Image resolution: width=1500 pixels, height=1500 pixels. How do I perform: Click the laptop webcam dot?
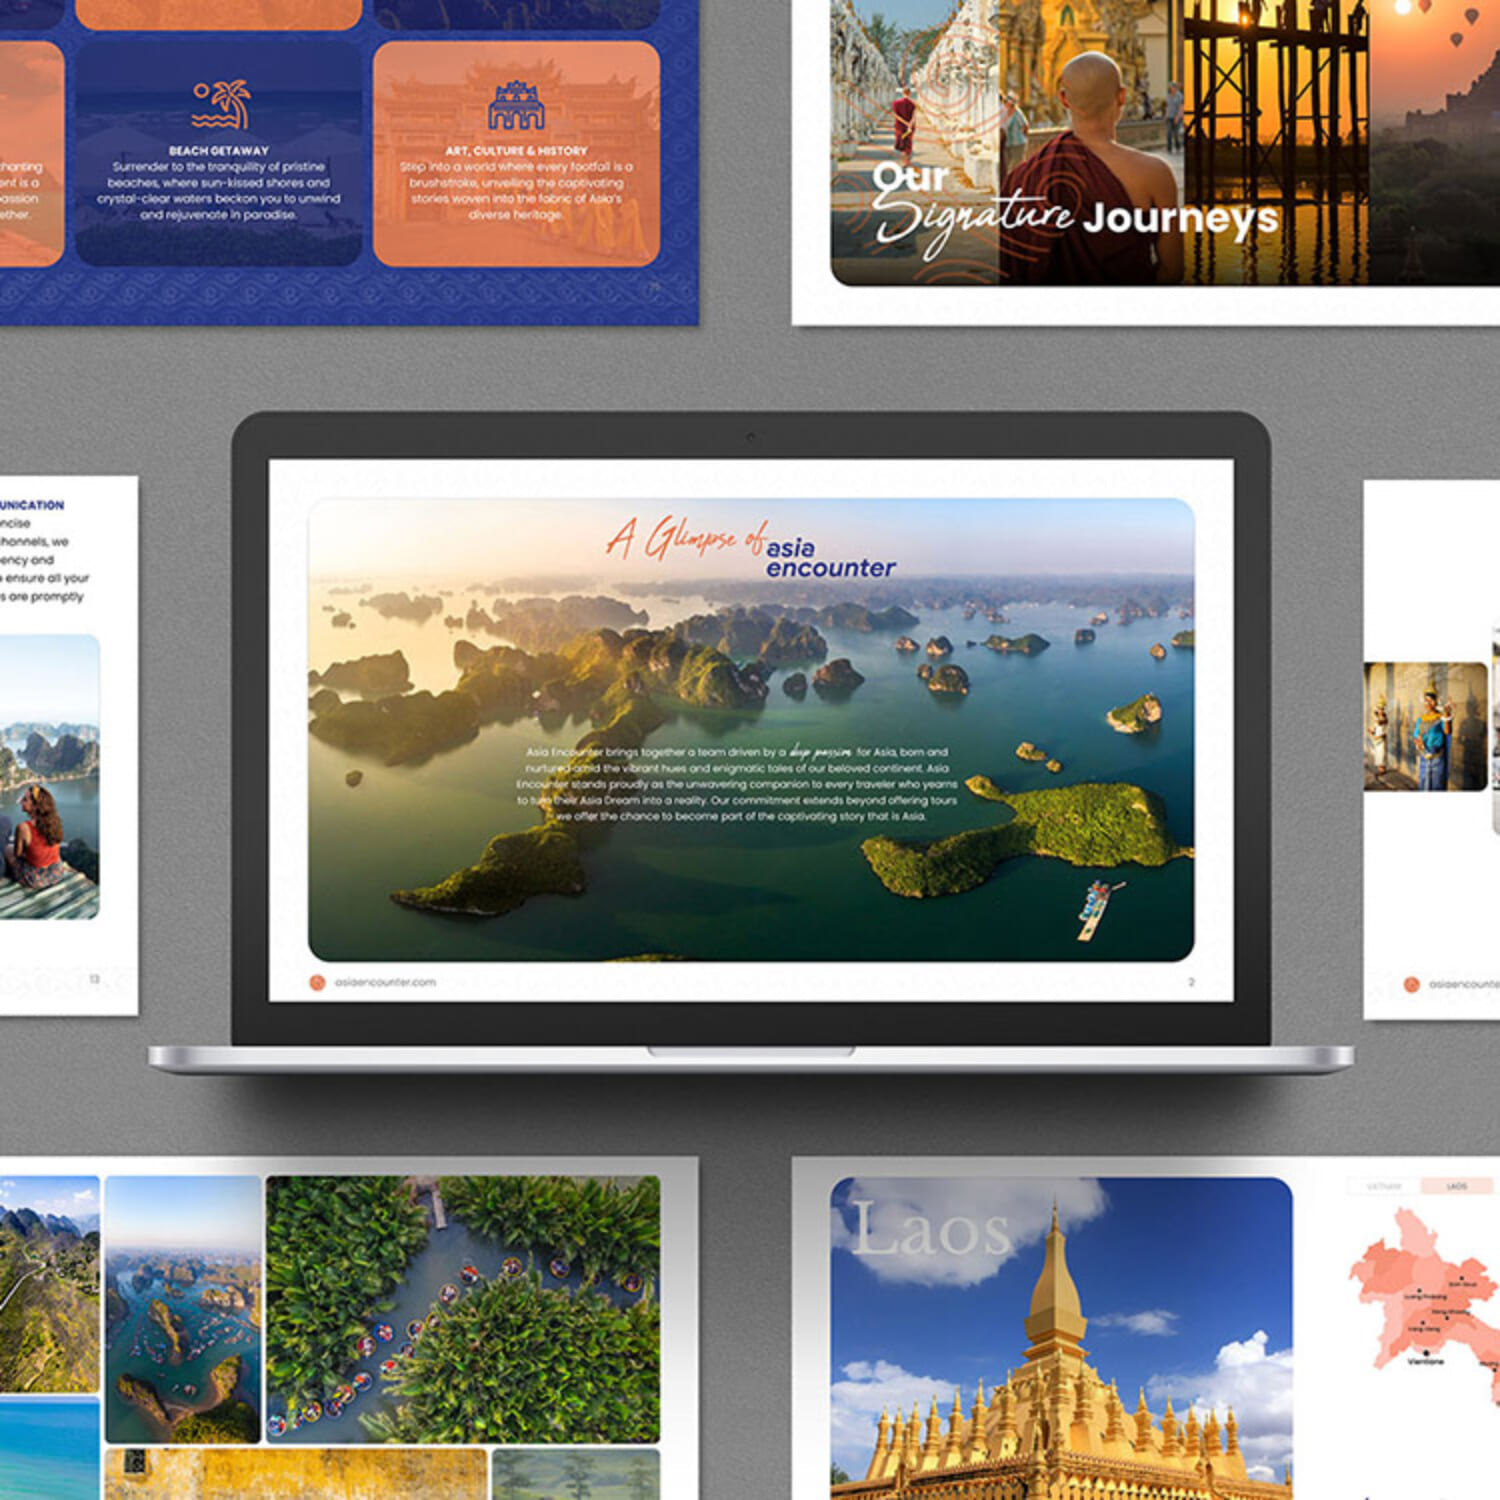750,436
